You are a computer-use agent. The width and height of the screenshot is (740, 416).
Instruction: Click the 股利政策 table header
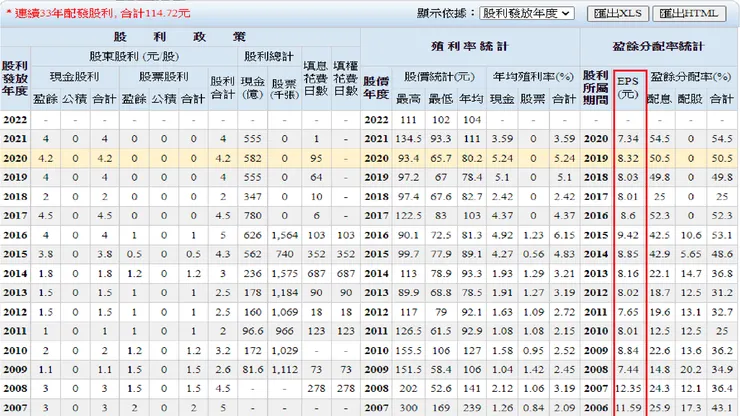coord(180,37)
